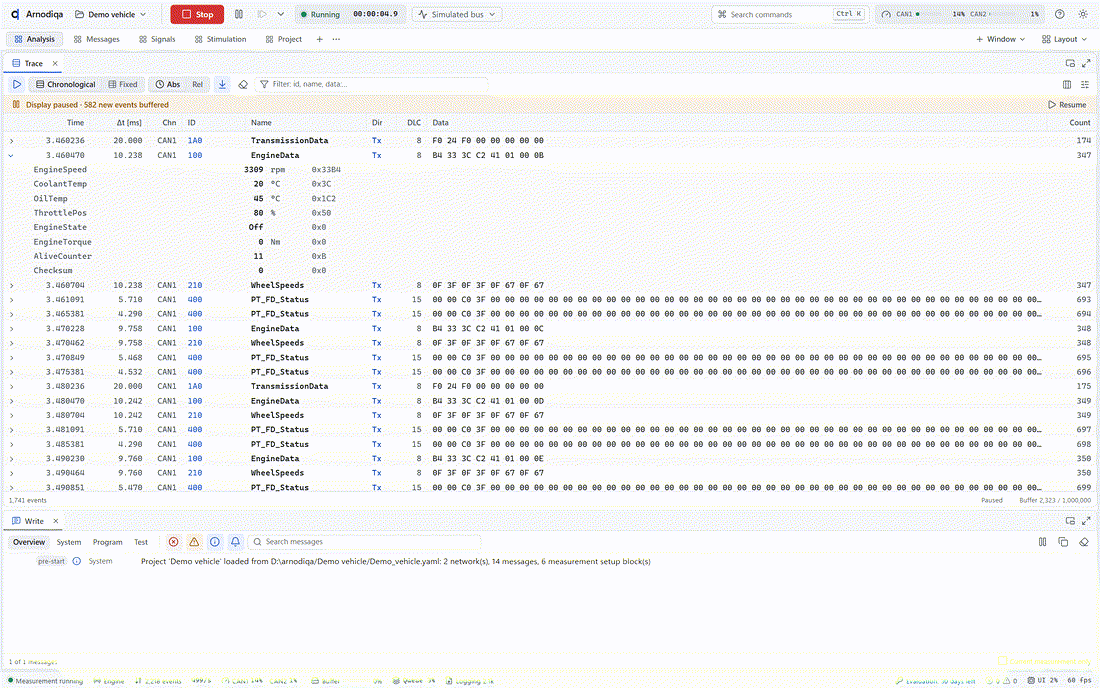The width and height of the screenshot is (1100, 688).
Task: Click the CAN1 bus load gauge
Action: 921,14
